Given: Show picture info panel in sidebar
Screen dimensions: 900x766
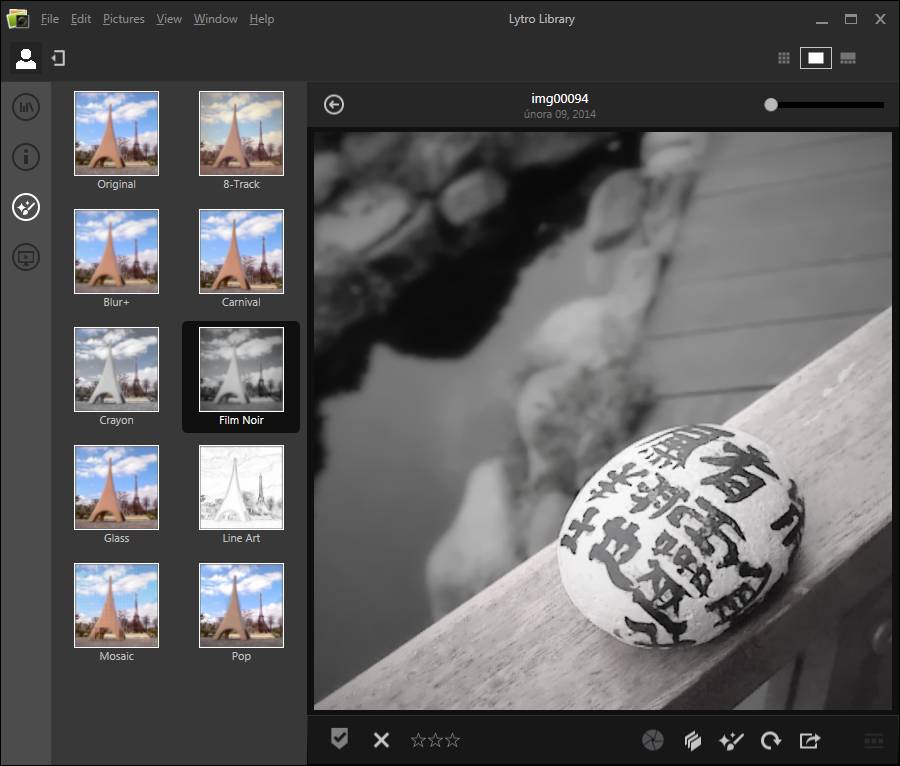Looking at the screenshot, I should pyautogui.click(x=26, y=156).
